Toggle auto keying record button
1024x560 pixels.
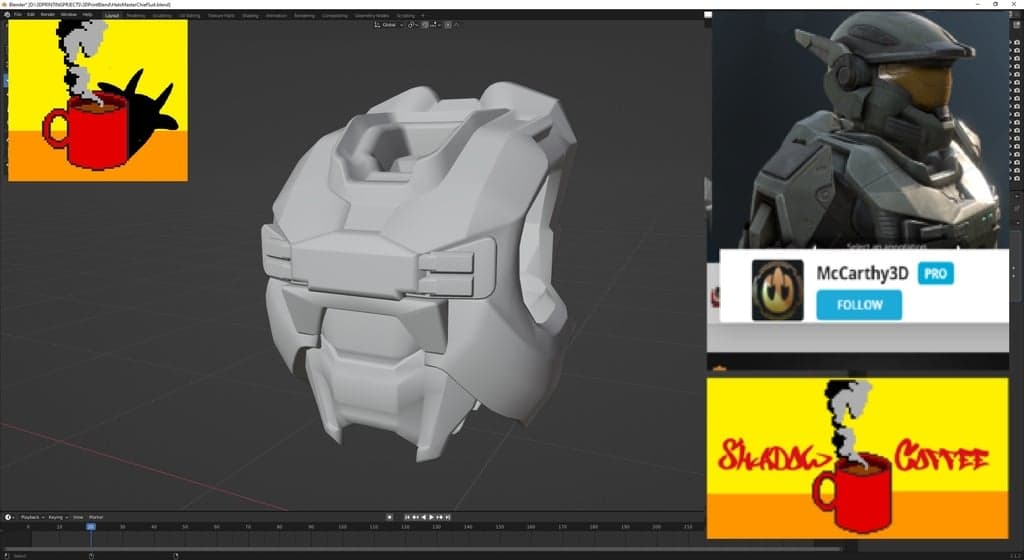[390, 517]
